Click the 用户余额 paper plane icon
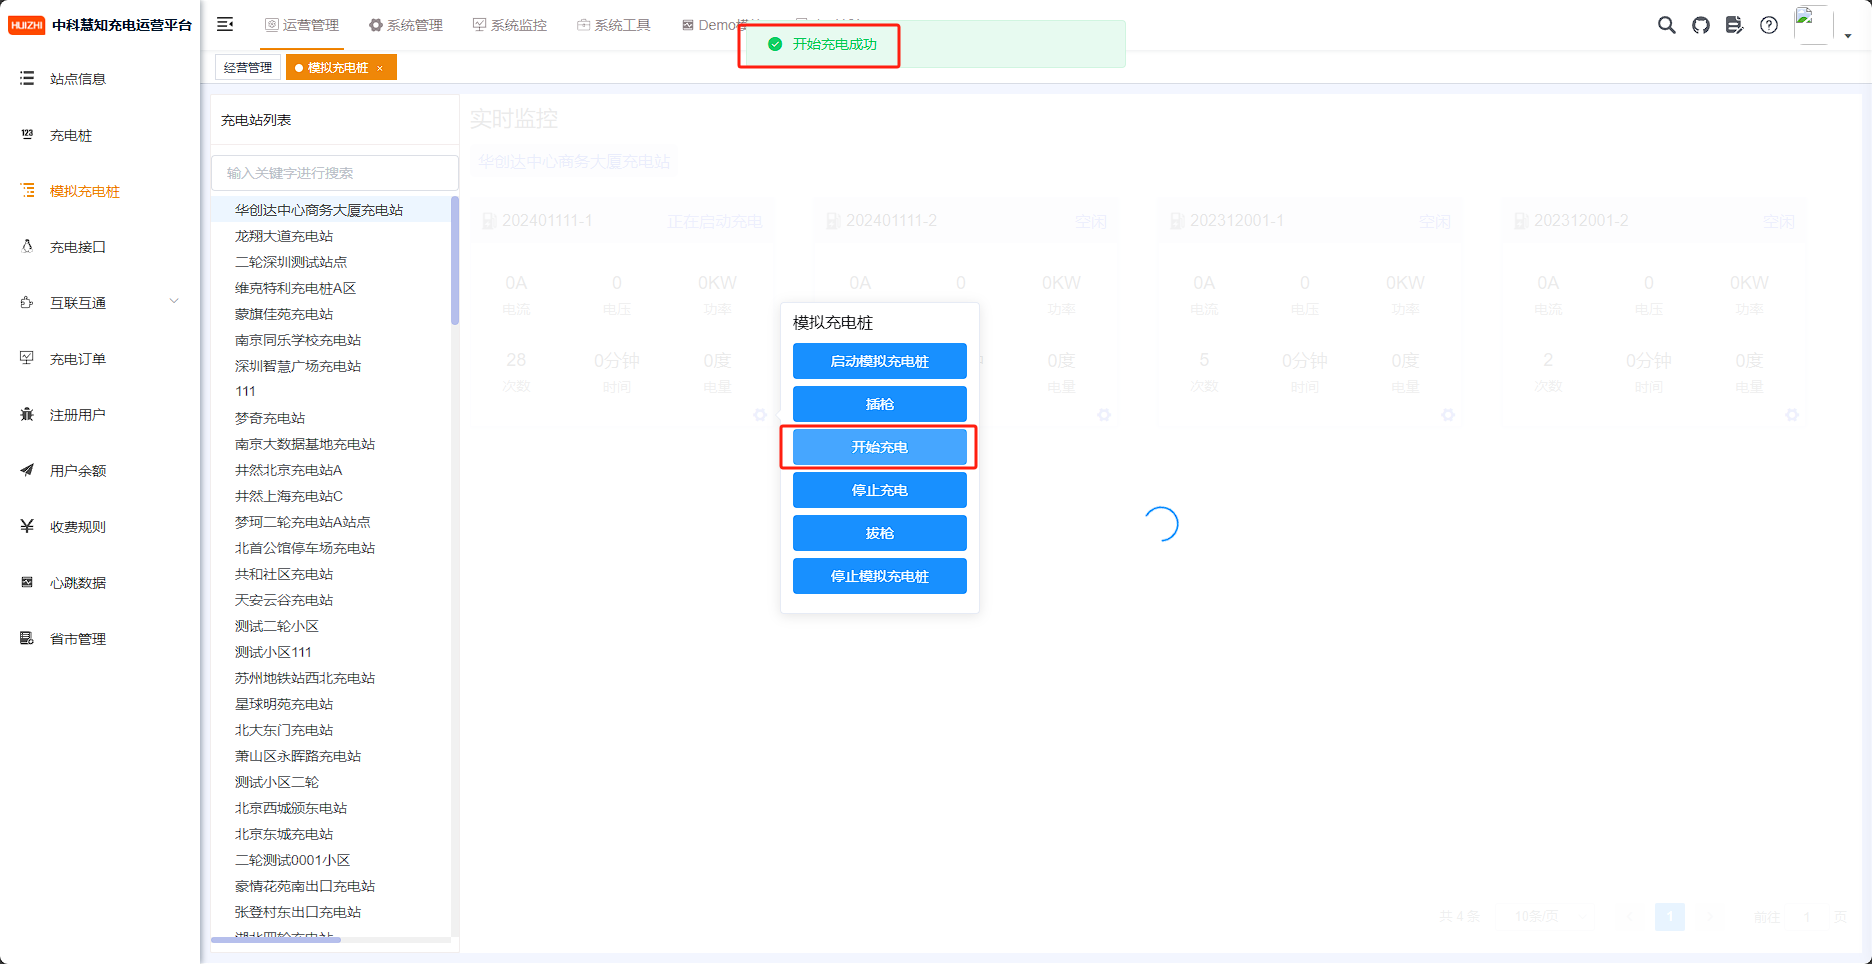 (x=27, y=470)
